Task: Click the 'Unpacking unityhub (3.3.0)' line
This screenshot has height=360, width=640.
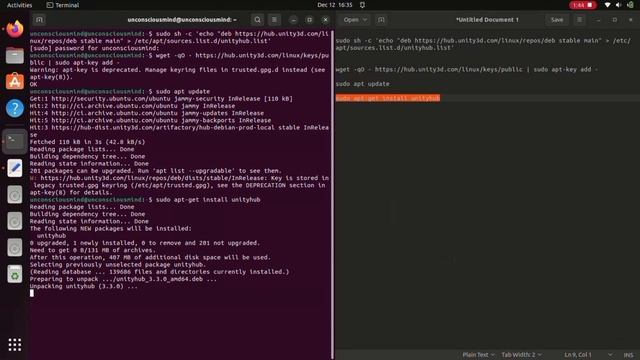Action: [x=84, y=286]
